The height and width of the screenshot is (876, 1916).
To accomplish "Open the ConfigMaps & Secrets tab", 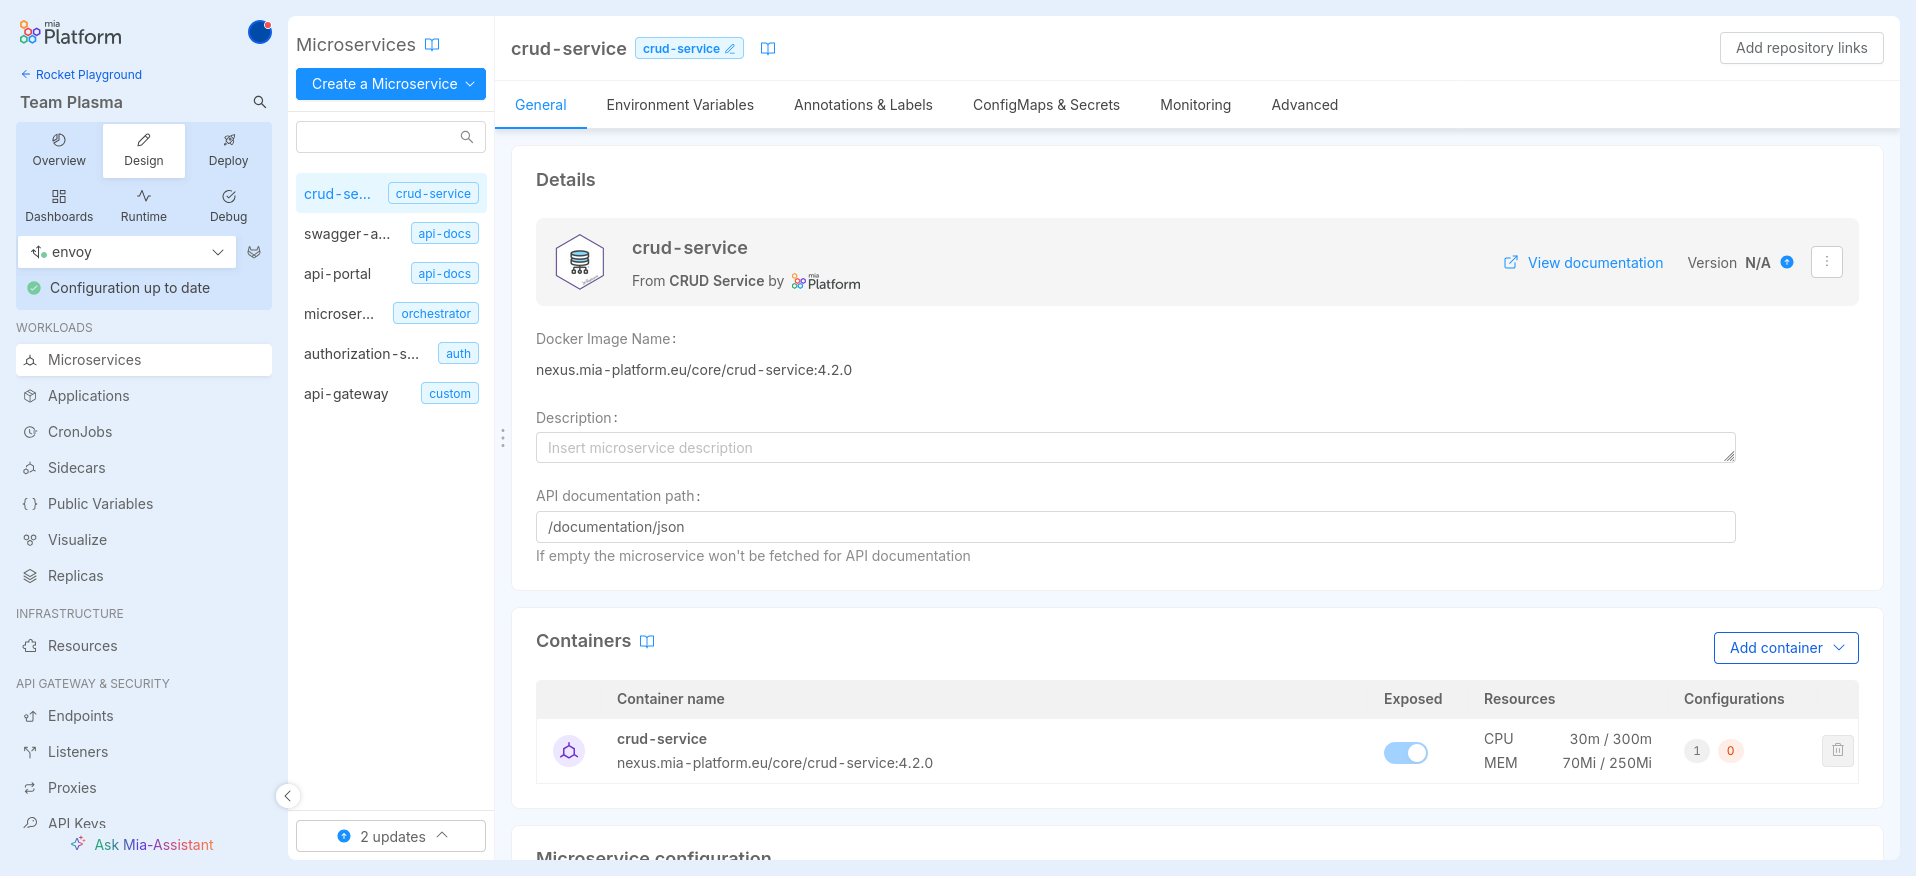I will pos(1045,105).
